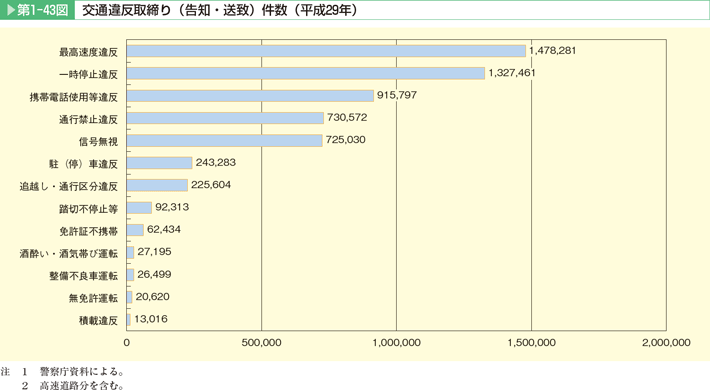The width and height of the screenshot is (710, 390).
Task: Click the chart title 交通違反取締り件数
Action: 220,10
